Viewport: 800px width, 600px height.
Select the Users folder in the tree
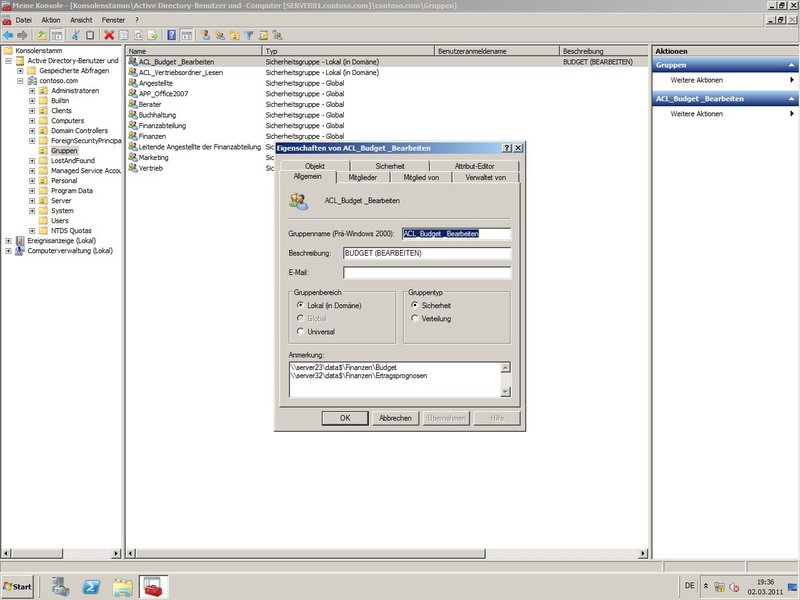60,221
